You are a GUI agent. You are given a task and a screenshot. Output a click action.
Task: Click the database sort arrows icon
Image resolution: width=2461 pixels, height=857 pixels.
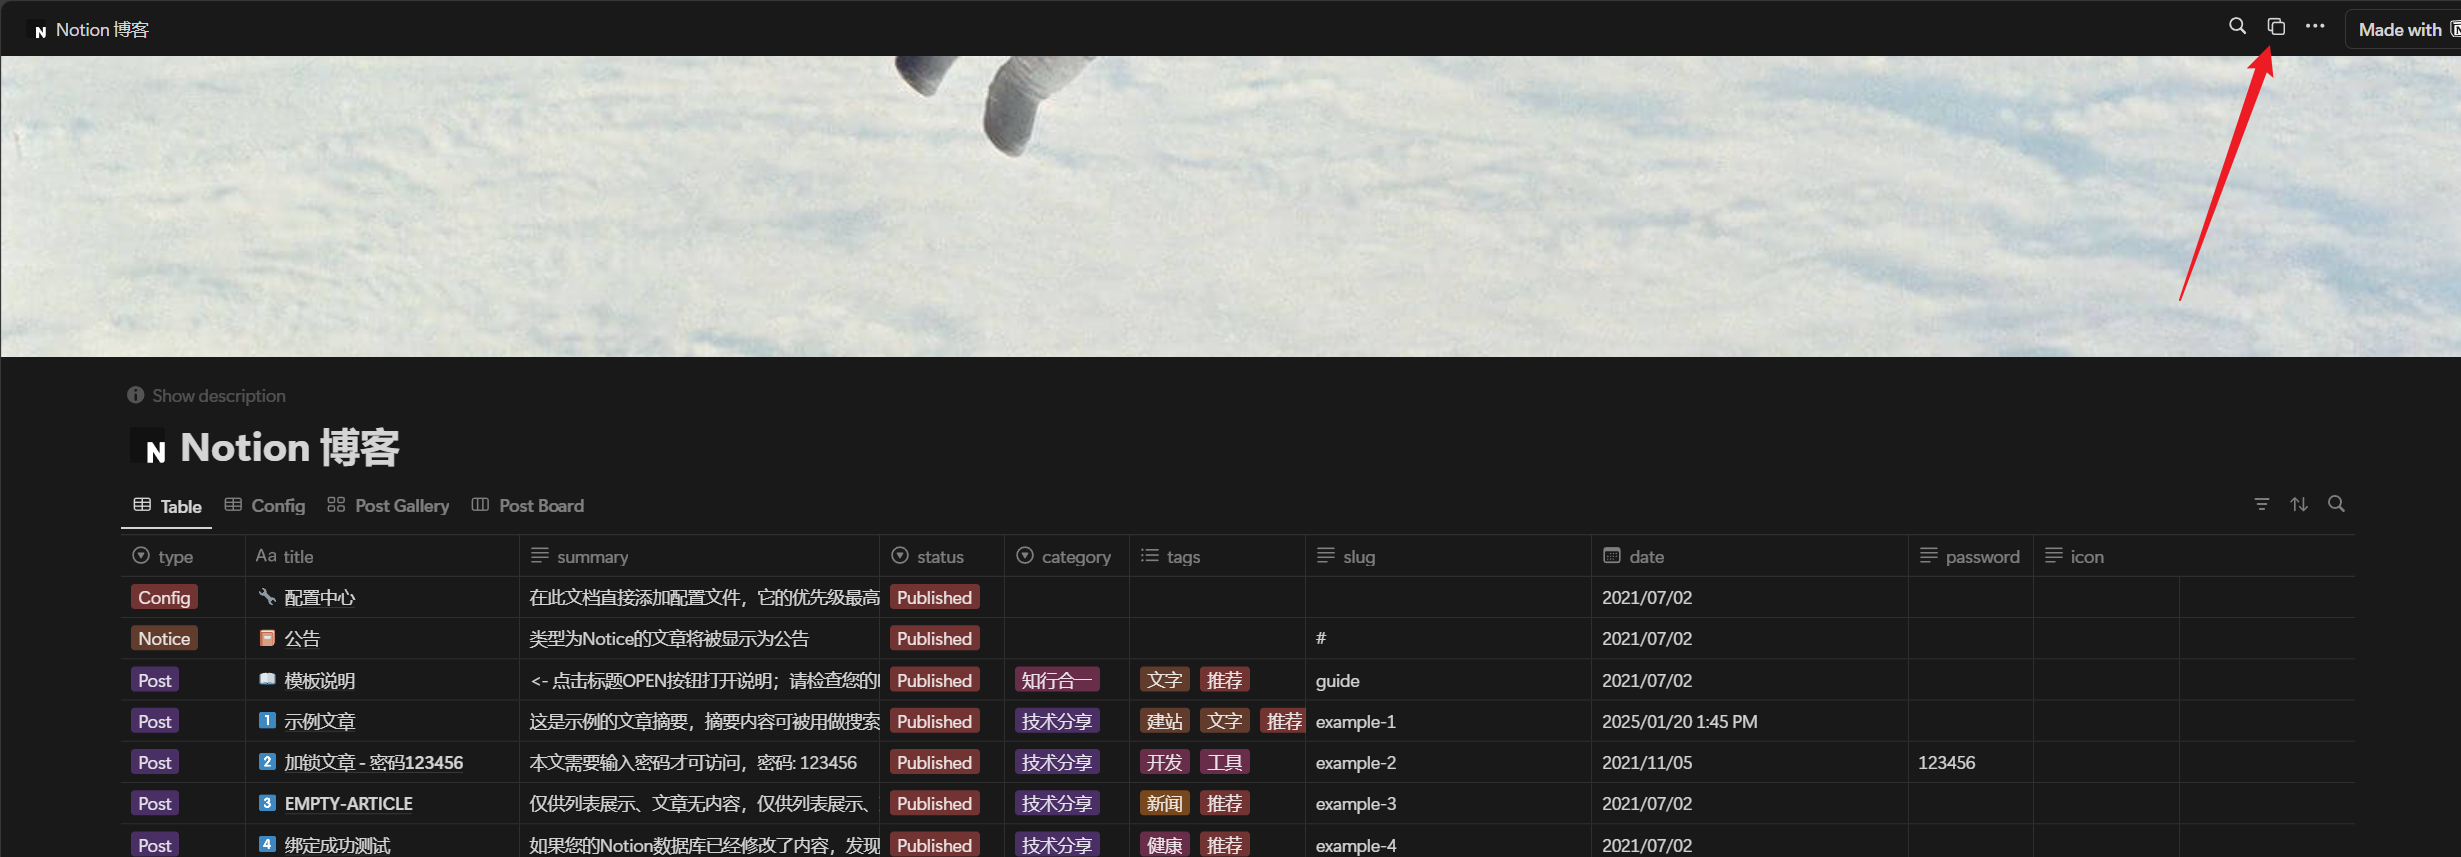(2299, 504)
